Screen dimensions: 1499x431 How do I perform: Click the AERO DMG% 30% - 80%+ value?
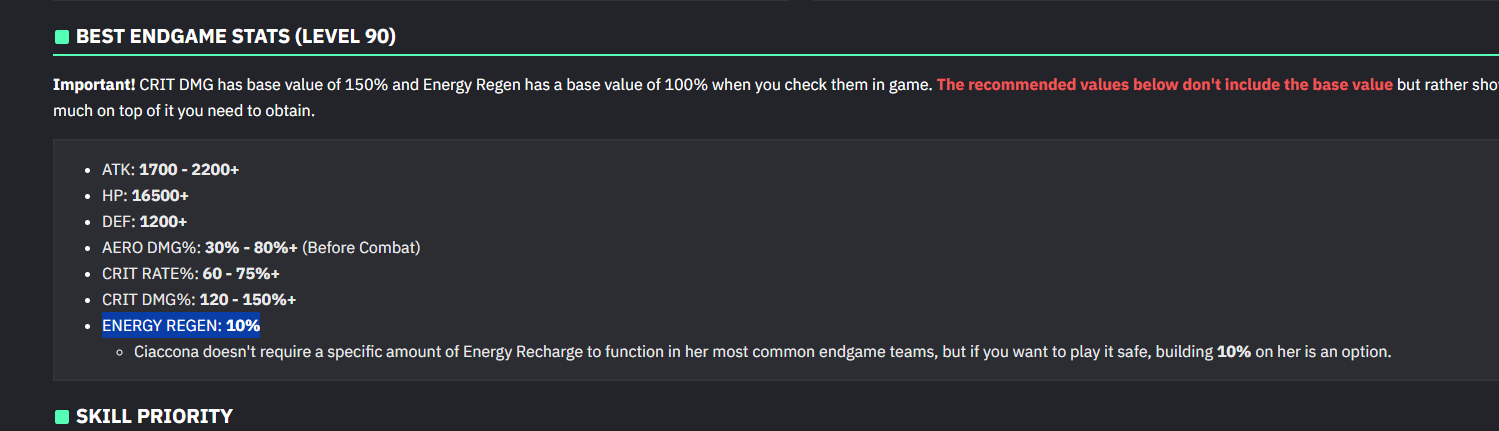(252, 248)
